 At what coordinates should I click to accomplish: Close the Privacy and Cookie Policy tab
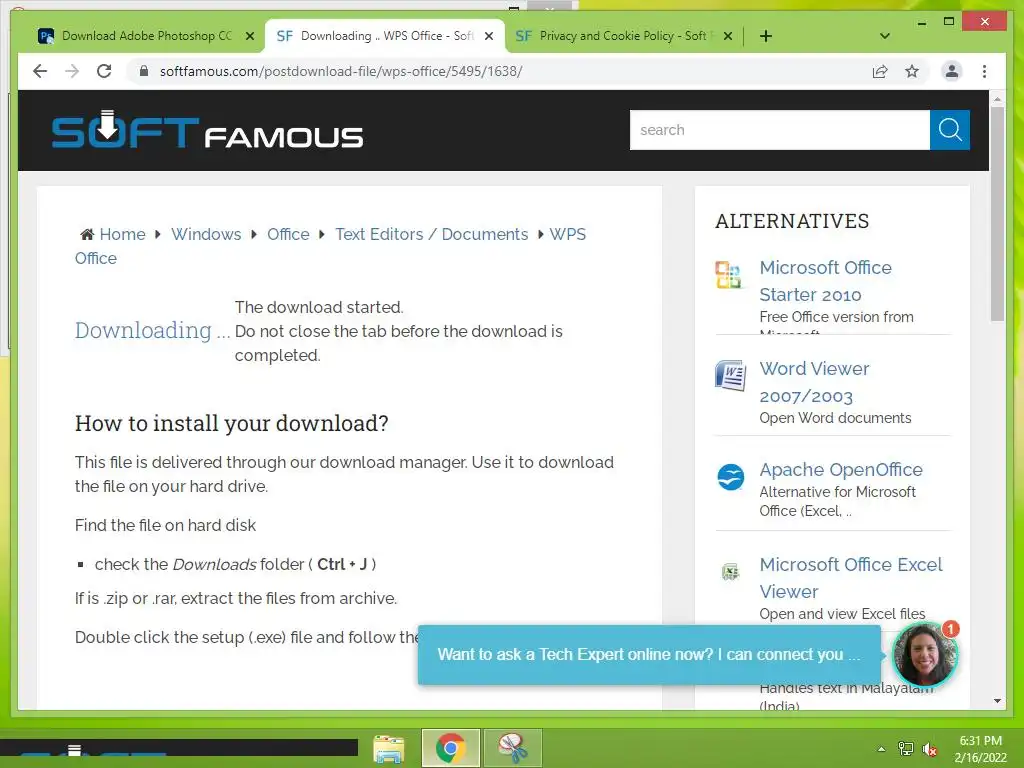[728, 36]
